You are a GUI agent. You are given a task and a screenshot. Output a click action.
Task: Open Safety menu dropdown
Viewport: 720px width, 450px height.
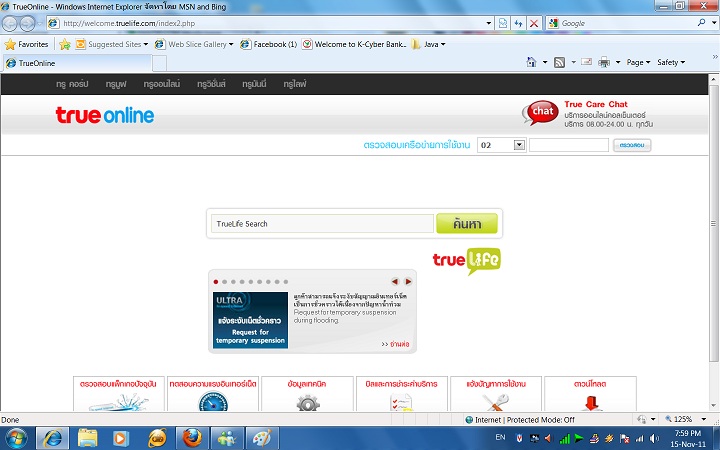pyautogui.click(x=671, y=62)
